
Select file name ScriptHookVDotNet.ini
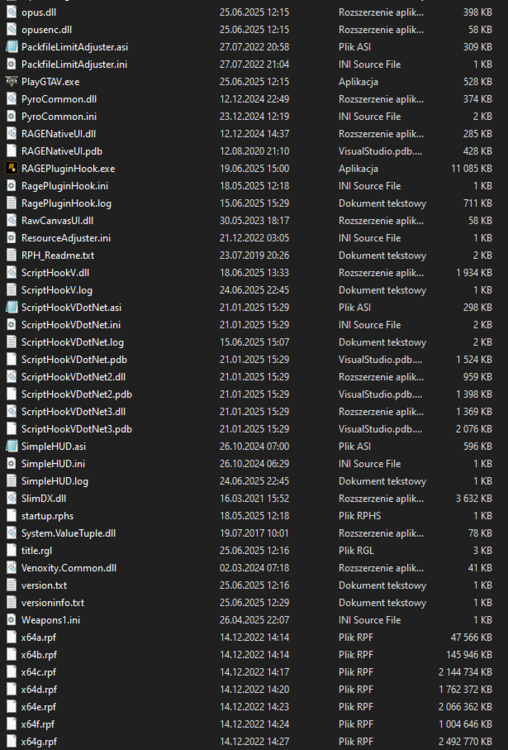coord(71,325)
